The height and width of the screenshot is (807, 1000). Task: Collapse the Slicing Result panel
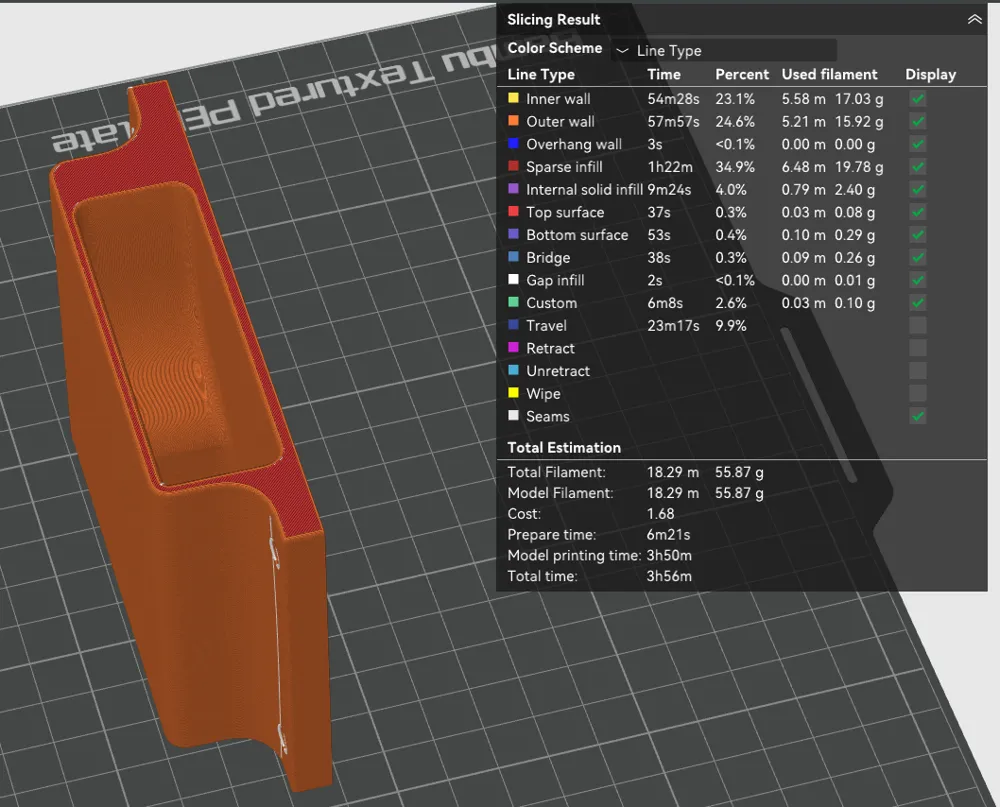pyautogui.click(x=974, y=20)
